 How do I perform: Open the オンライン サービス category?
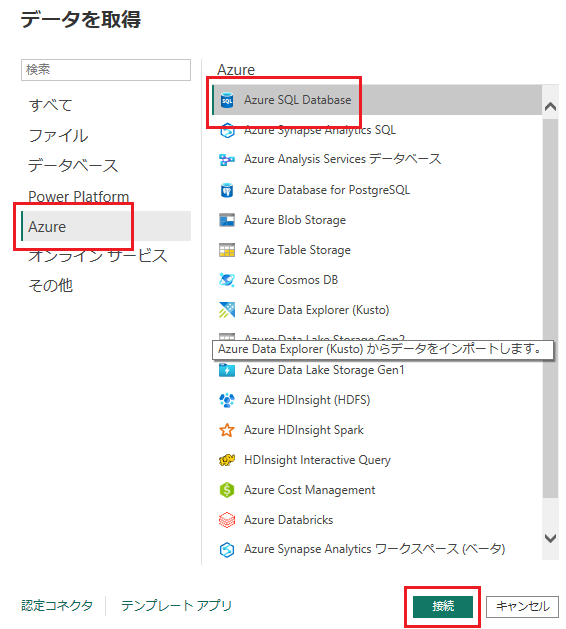[x=97, y=256]
